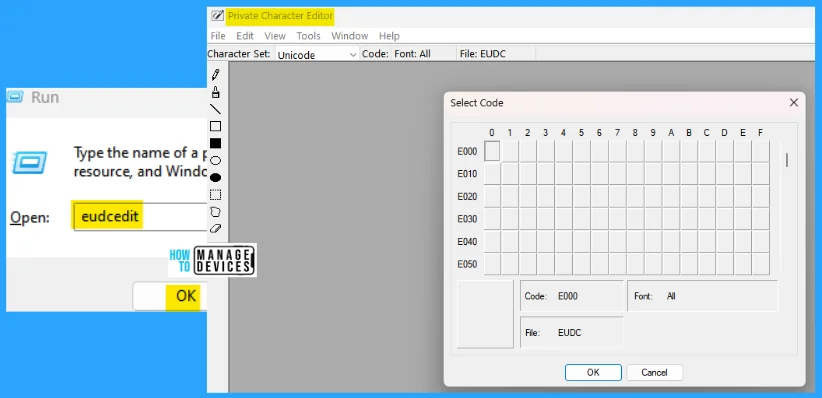Cancel the Select Code dialog
The height and width of the screenshot is (398, 822).
(654, 372)
